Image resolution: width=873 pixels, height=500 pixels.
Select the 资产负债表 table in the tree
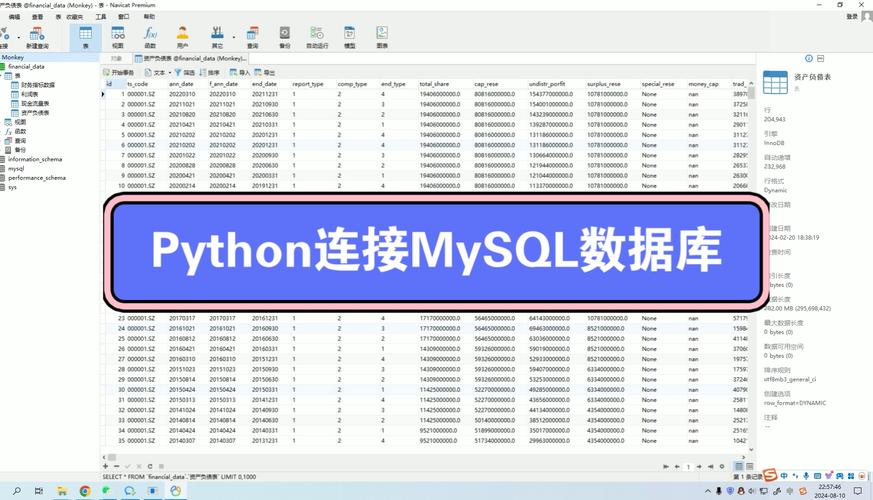35,113
